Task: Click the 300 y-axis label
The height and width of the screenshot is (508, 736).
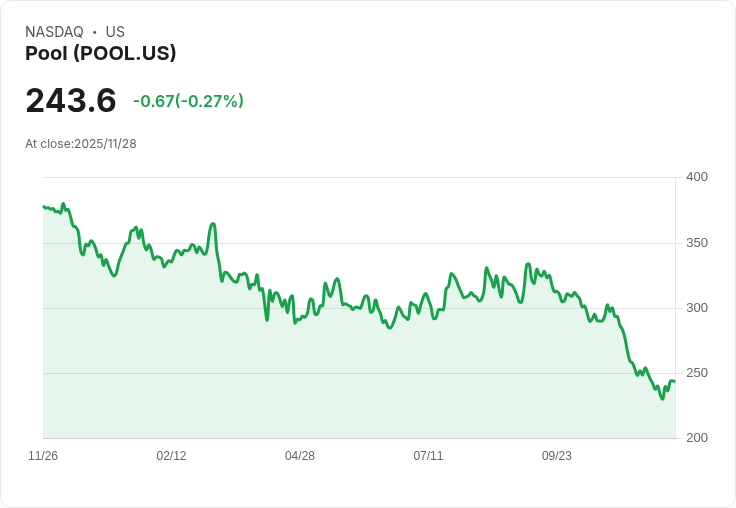Action: 697,308
